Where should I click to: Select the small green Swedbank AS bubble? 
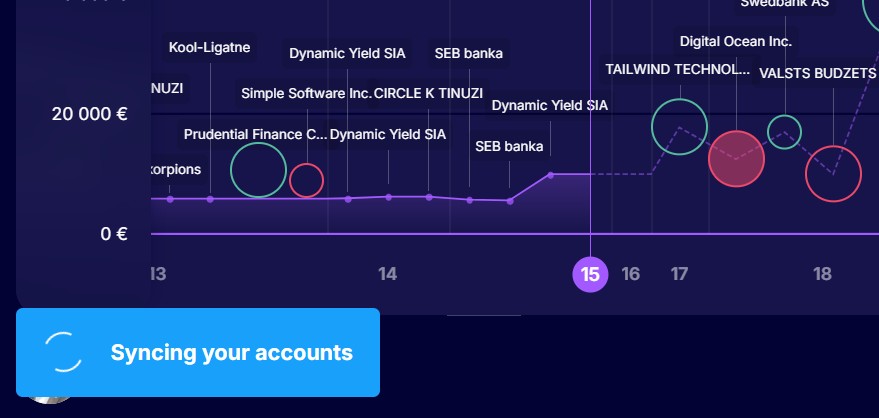tap(785, 132)
